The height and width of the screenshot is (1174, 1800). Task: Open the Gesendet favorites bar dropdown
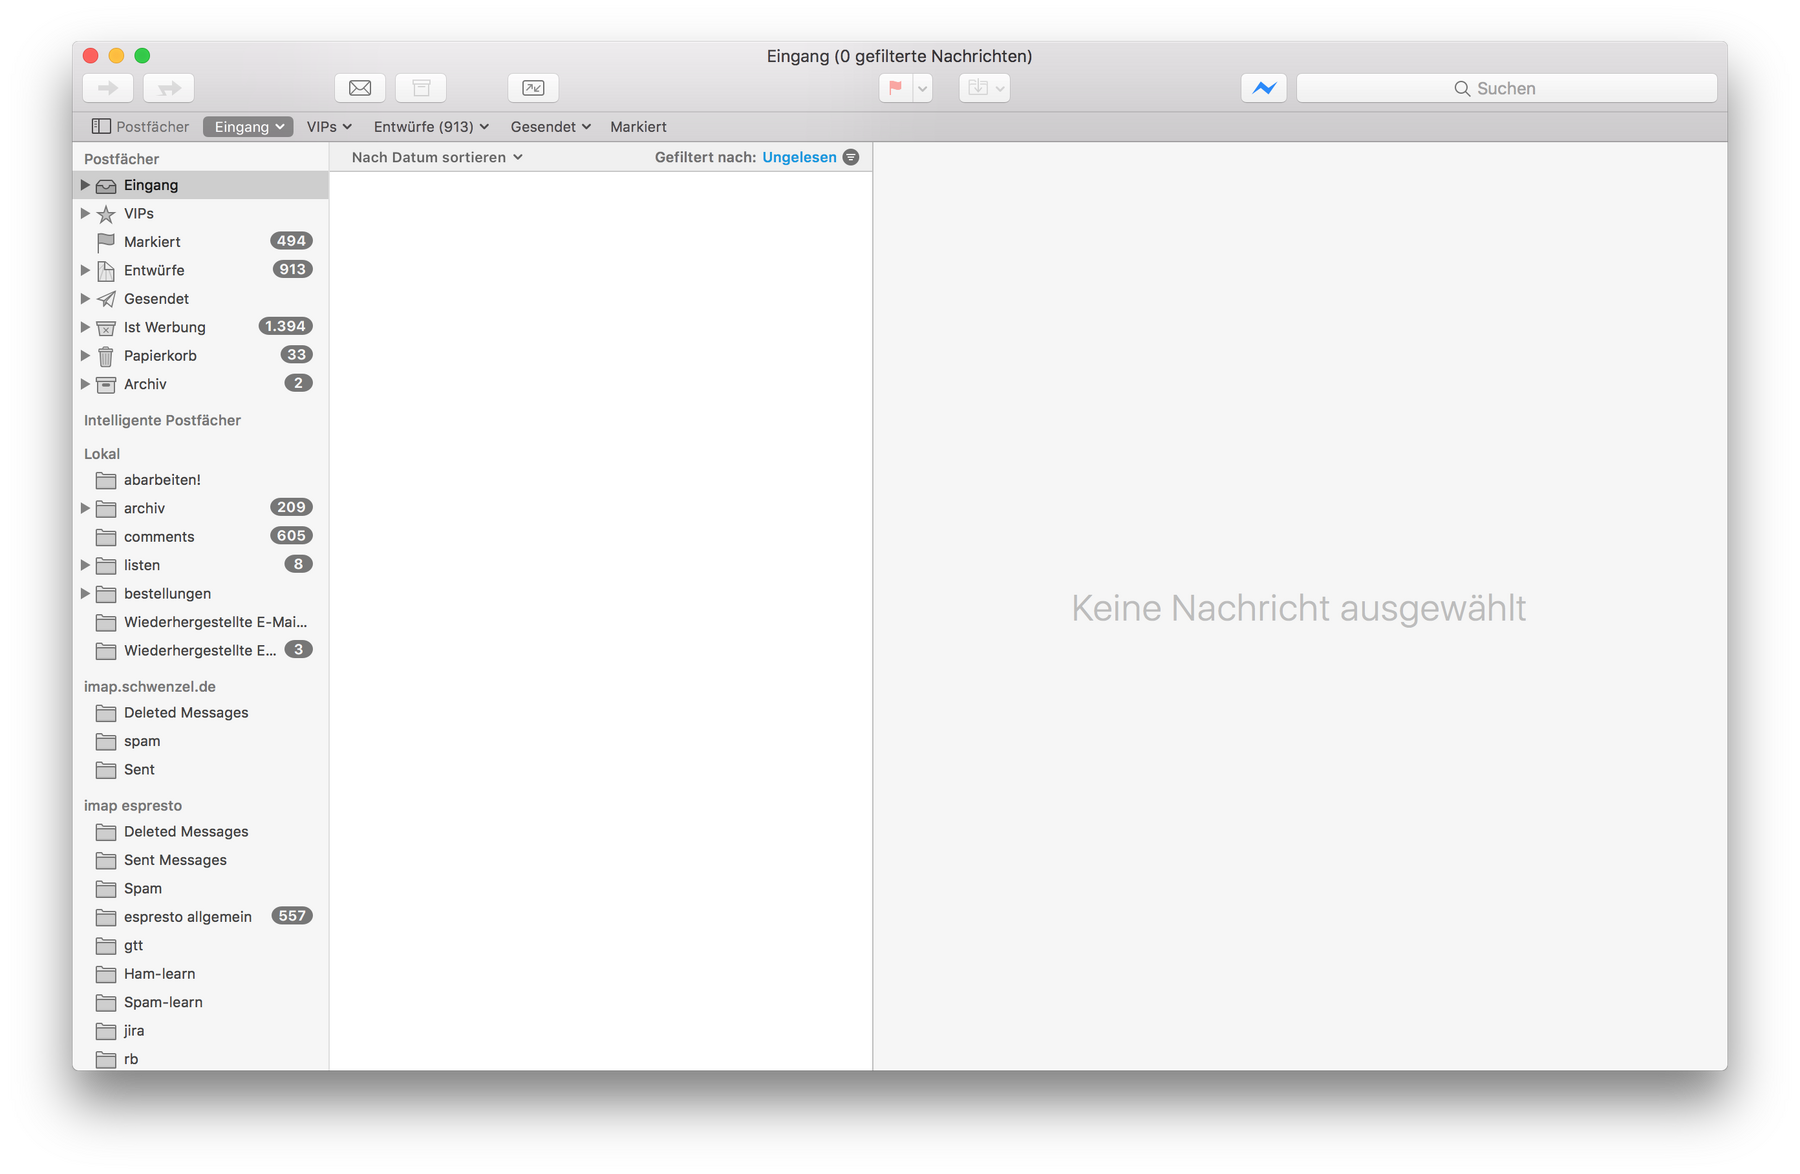pyautogui.click(x=551, y=126)
